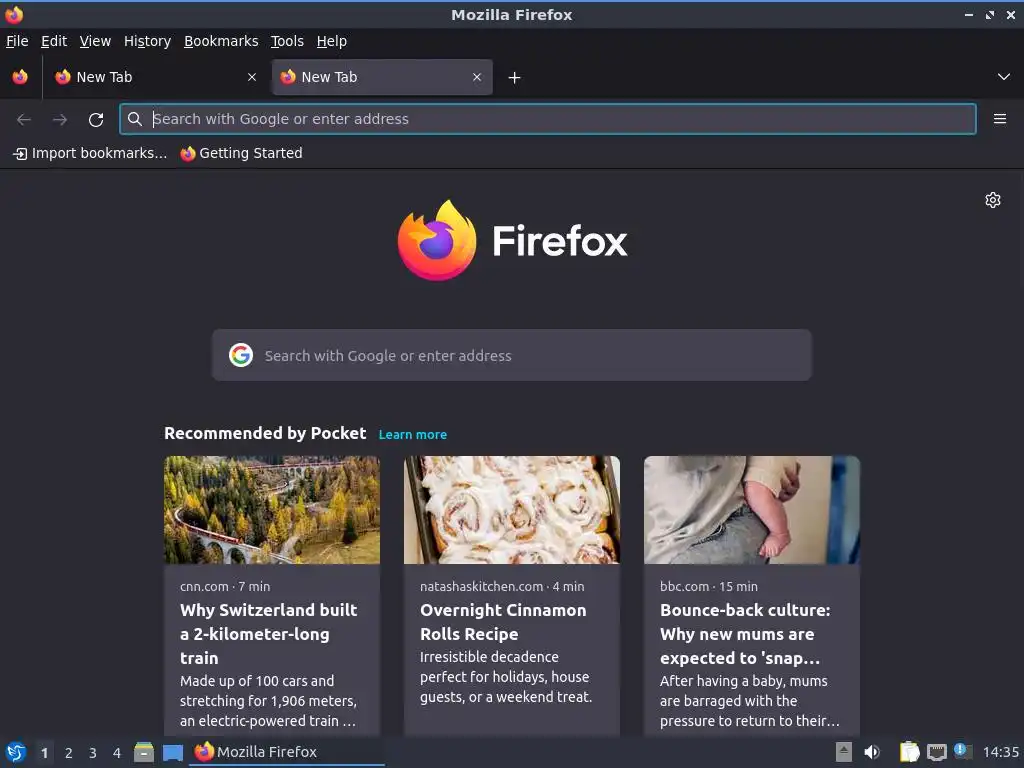Click Import bookmarks toolbar button

tap(90, 153)
